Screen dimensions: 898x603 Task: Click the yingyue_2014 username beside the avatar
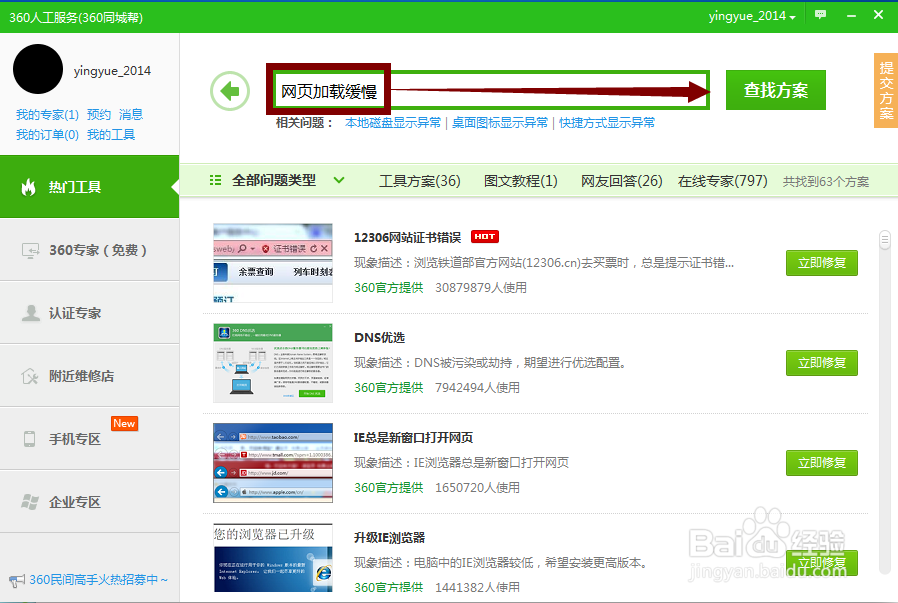pyautogui.click(x=112, y=70)
